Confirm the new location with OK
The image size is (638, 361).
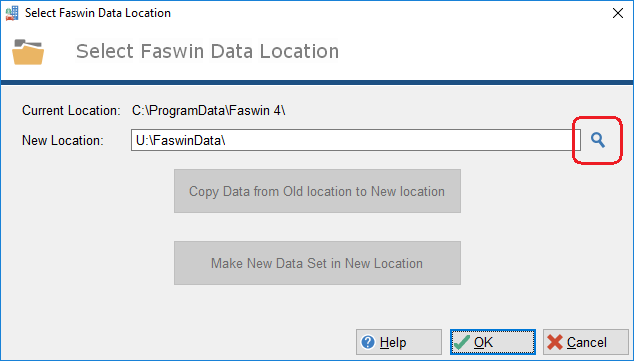(x=493, y=342)
